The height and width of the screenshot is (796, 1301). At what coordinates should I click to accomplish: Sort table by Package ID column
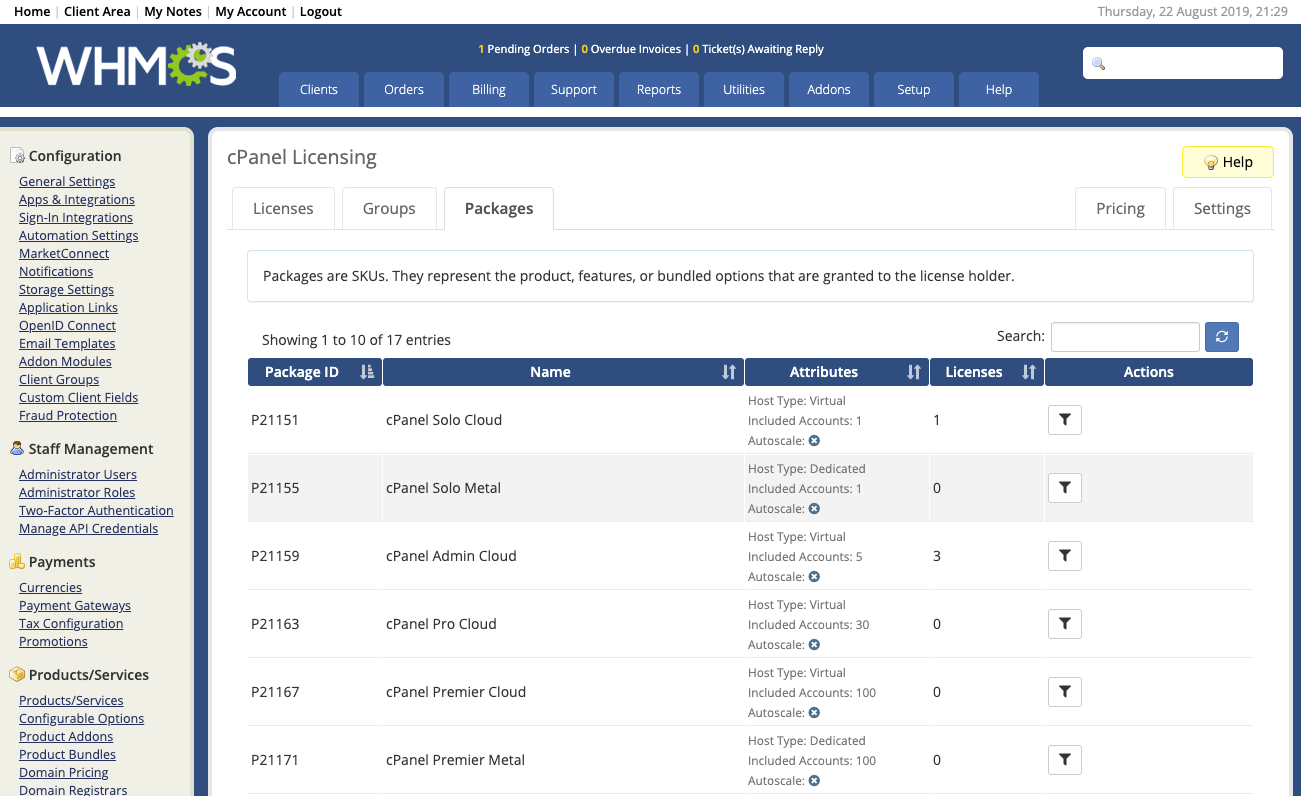coord(315,372)
